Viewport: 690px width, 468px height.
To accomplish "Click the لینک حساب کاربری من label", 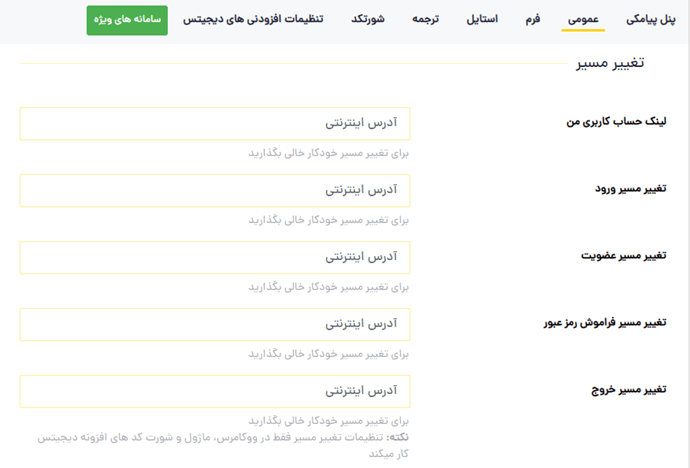I will click(x=617, y=121).
